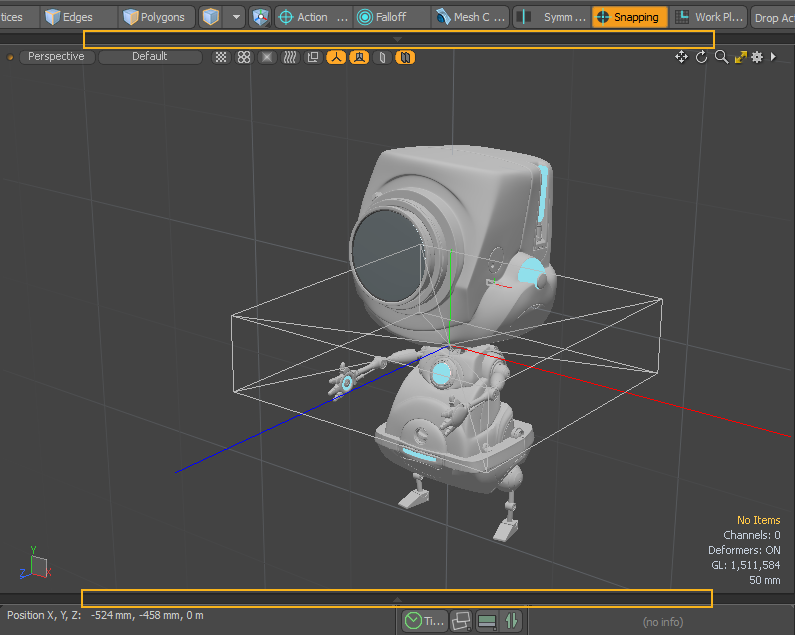Click the Drop Action button
The width and height of the screenshot is (795, 635).
coord(773,18)
